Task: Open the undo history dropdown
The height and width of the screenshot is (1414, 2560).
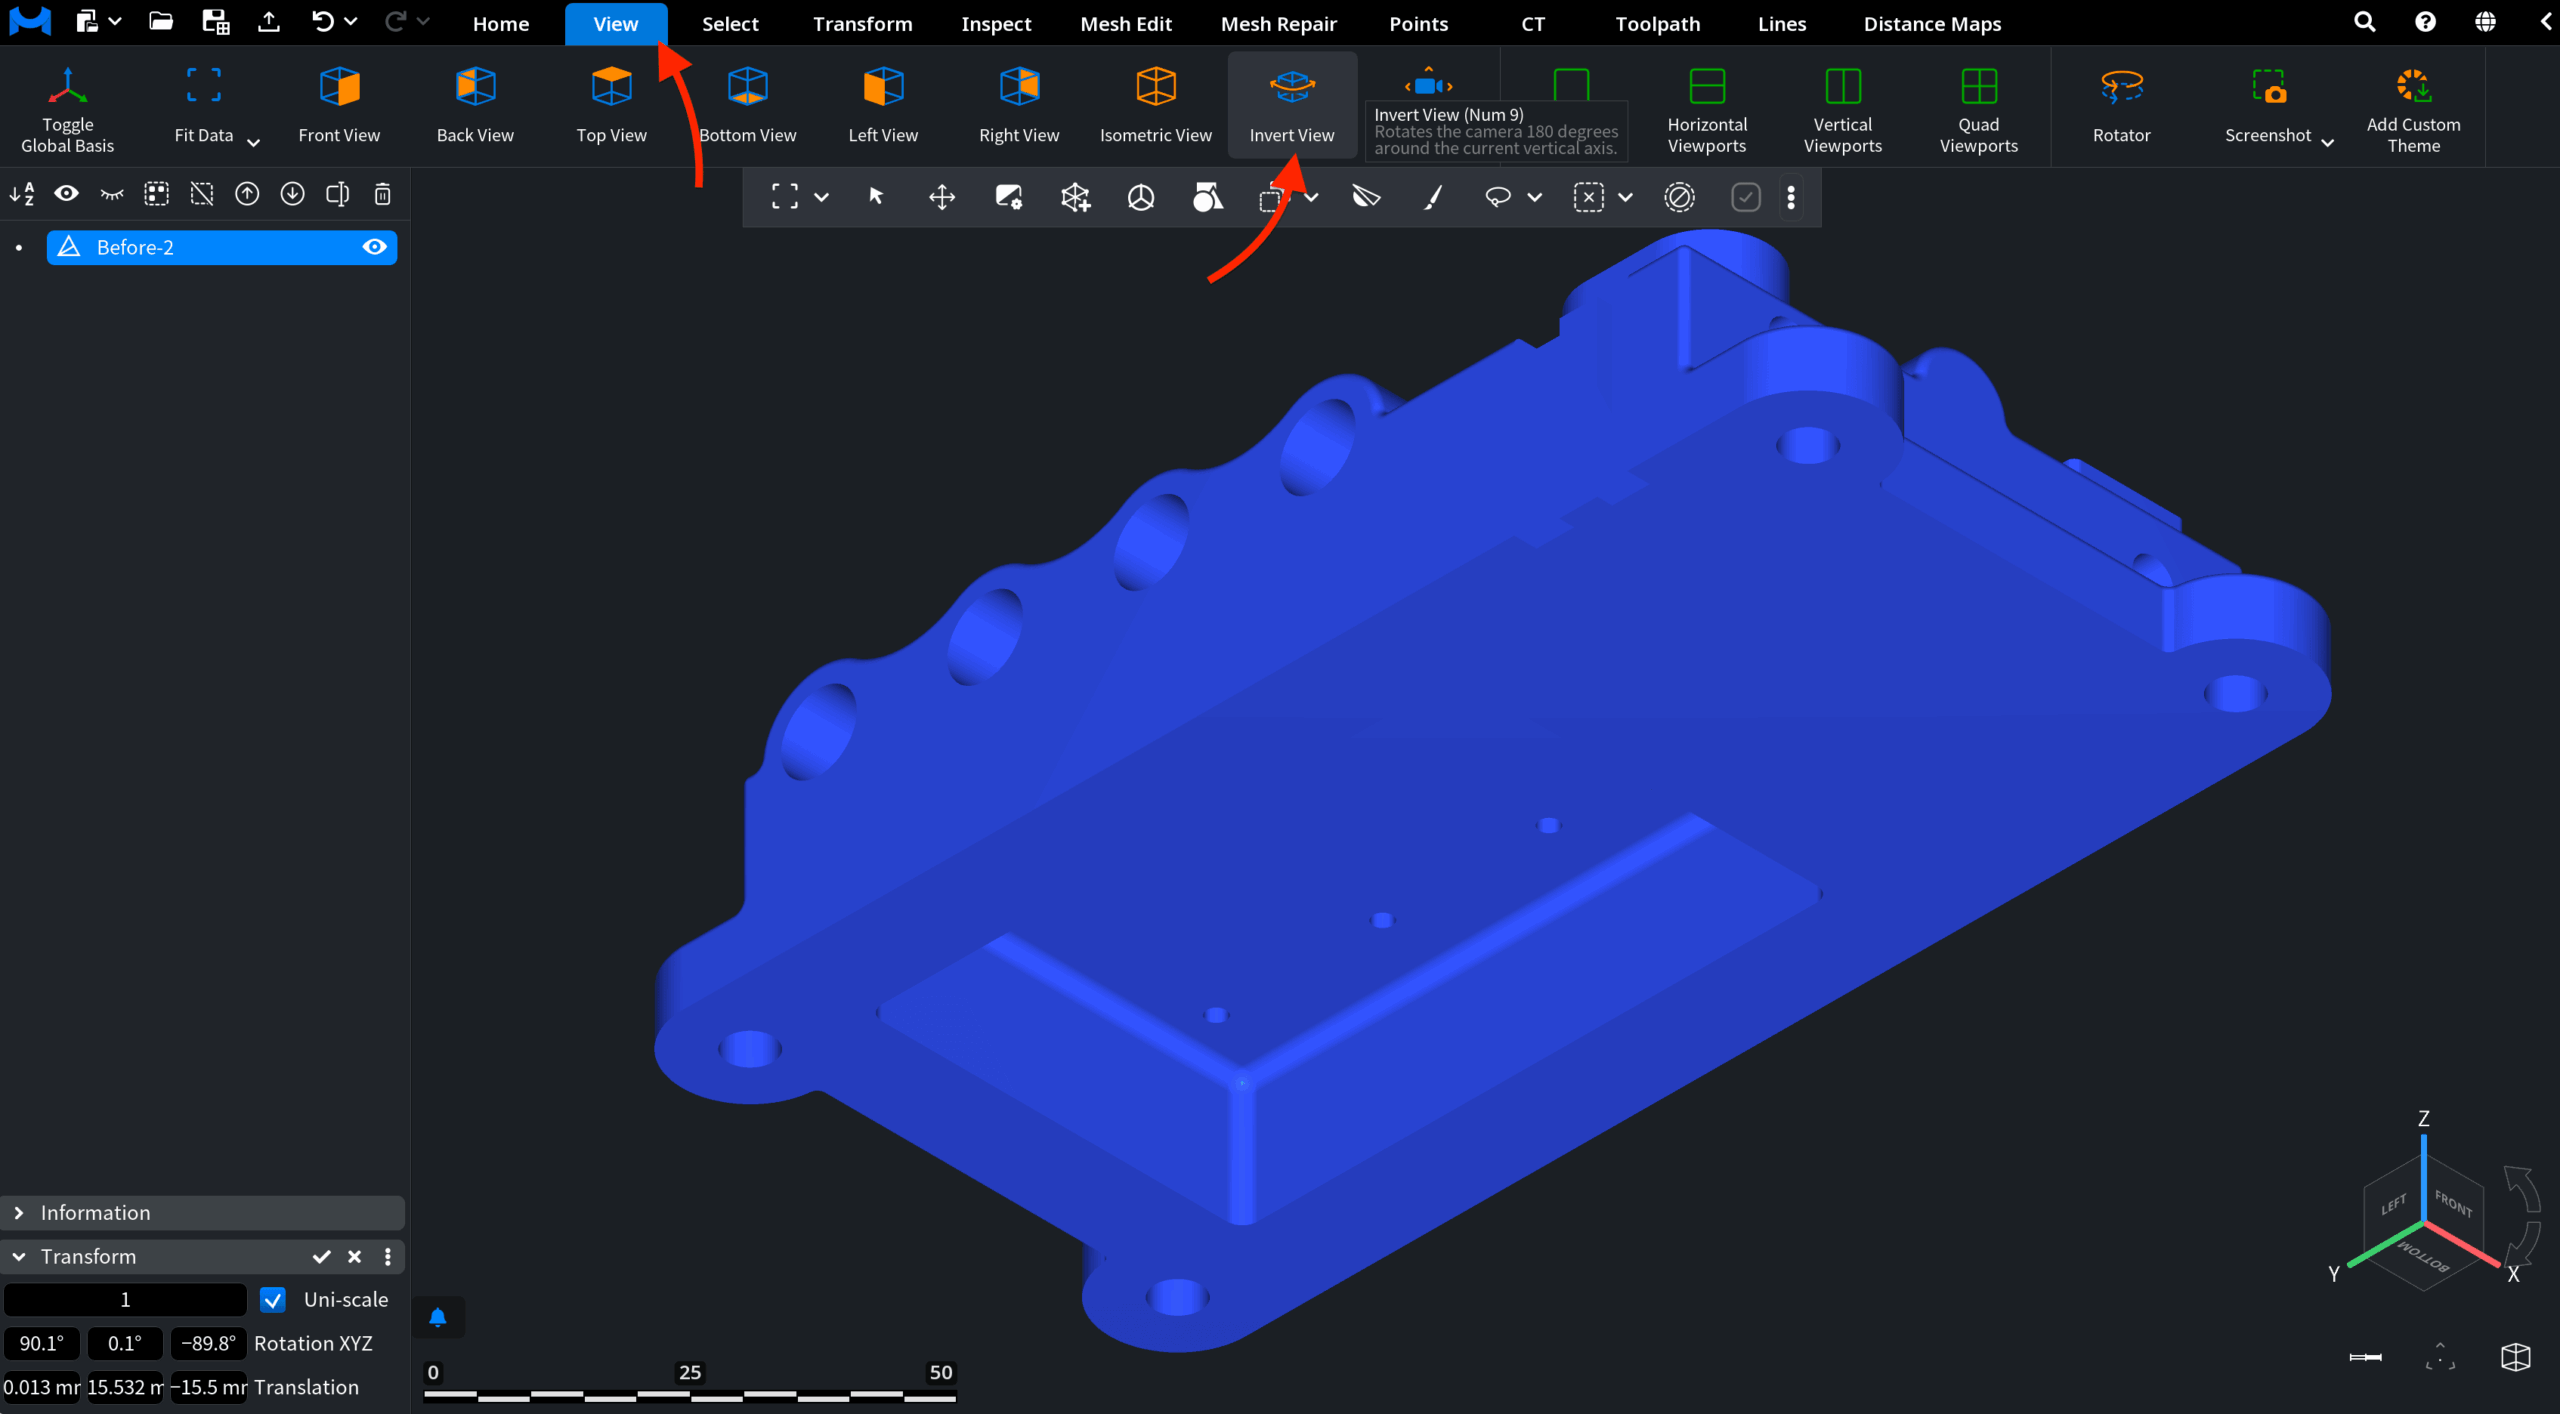Action: coord(351,21)
